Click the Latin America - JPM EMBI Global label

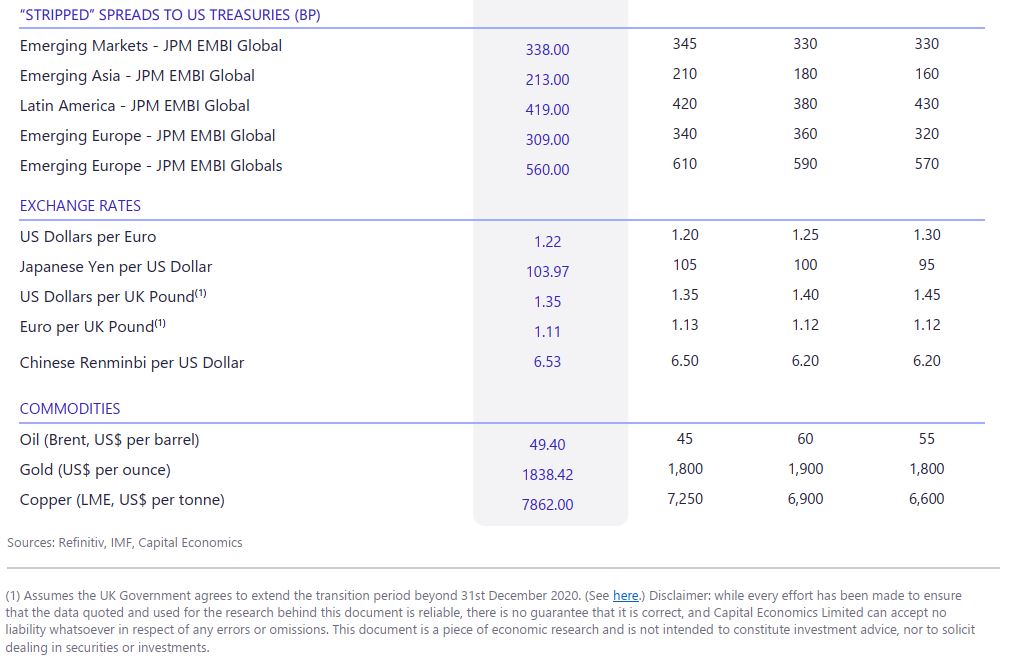[135, 106]
